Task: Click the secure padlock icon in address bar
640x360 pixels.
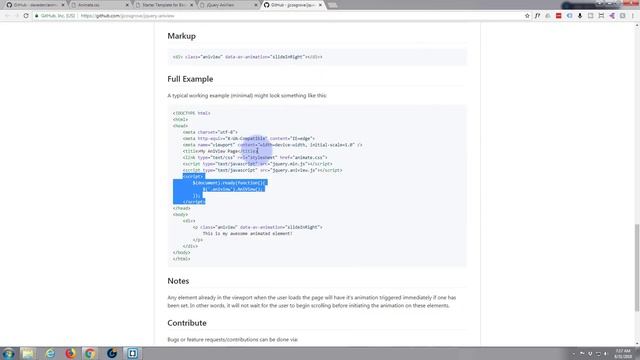Action: point(37,16)
